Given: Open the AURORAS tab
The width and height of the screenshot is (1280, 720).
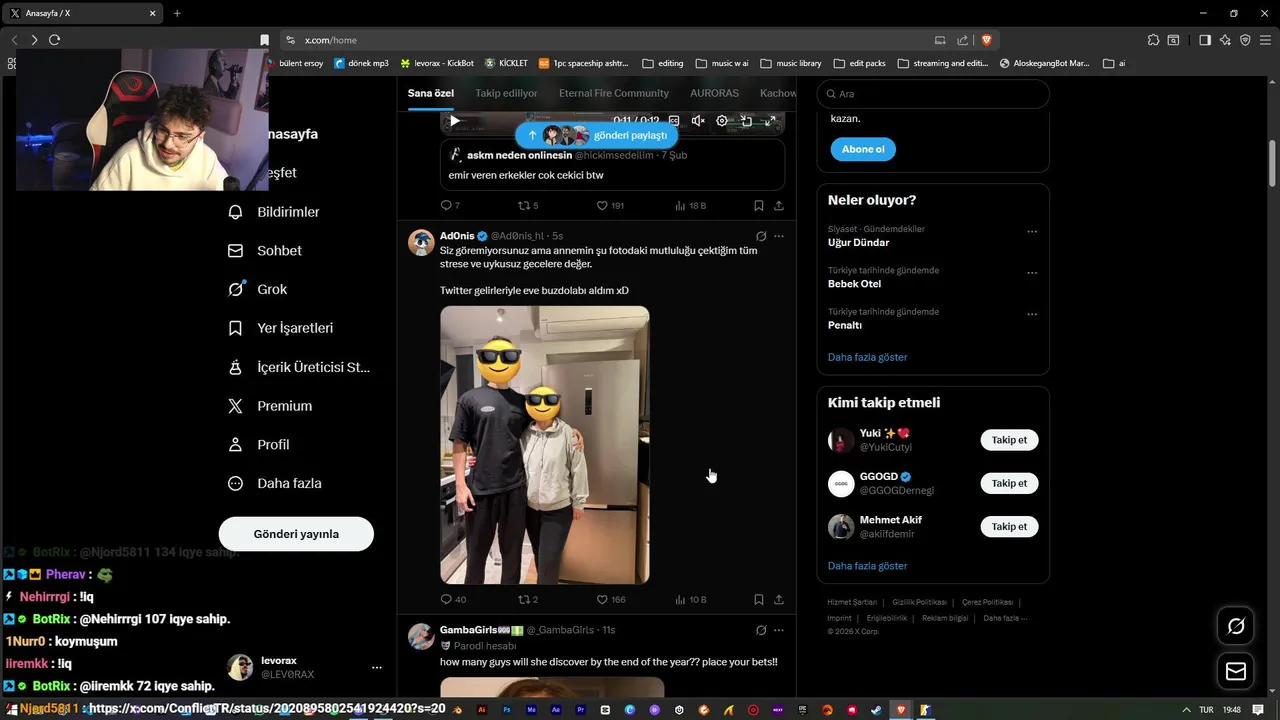Looking at the screenshot, I should pos(714,93).
